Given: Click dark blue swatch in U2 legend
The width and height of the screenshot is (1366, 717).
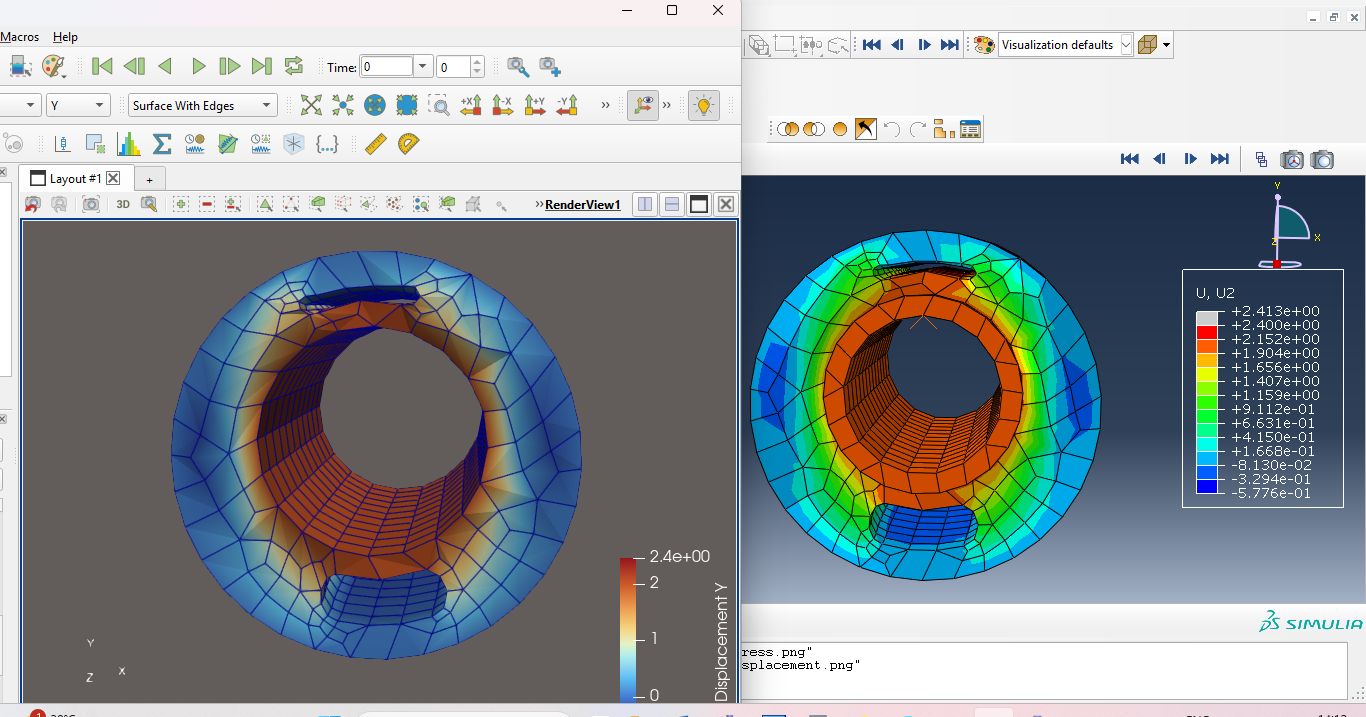Looking at the screenshot, I should pyautogui.click(x=1205, y=486).
